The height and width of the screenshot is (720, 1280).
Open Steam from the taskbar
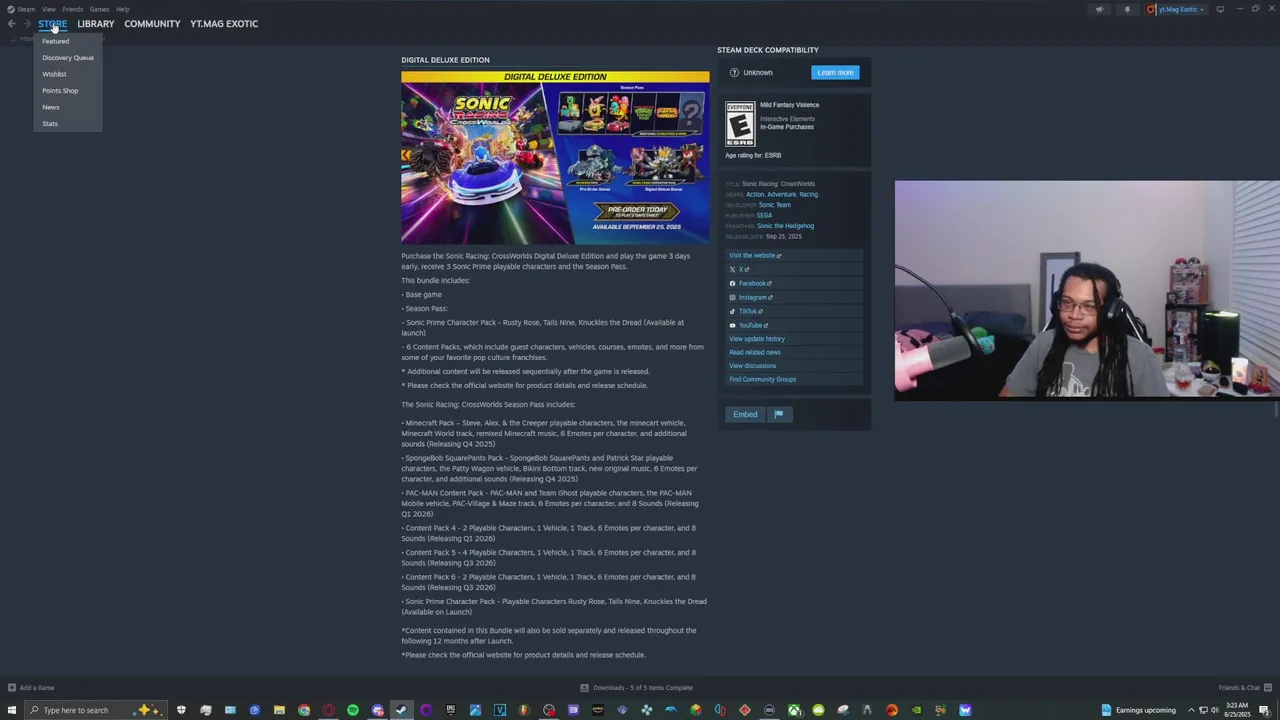tap(401, 710)
